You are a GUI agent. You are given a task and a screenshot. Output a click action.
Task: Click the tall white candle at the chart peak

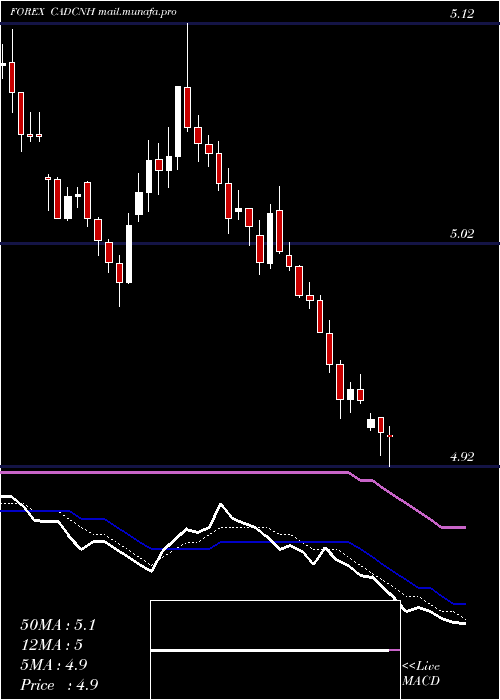pyautogui.click(x=178, y=128)
